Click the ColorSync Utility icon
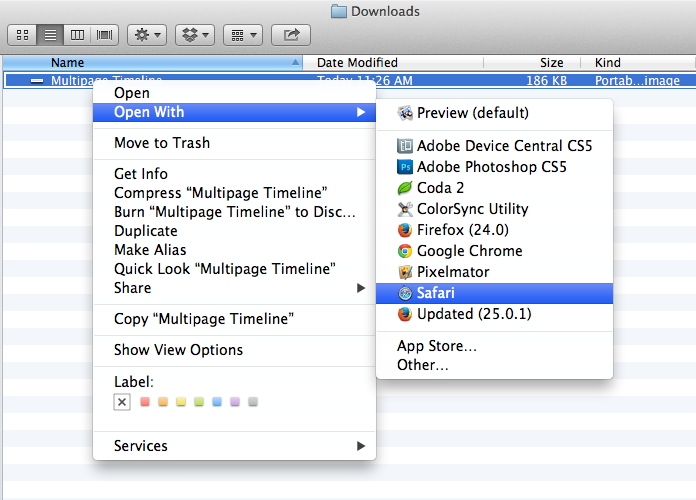696x500 pixels. (x=405, y=209)
